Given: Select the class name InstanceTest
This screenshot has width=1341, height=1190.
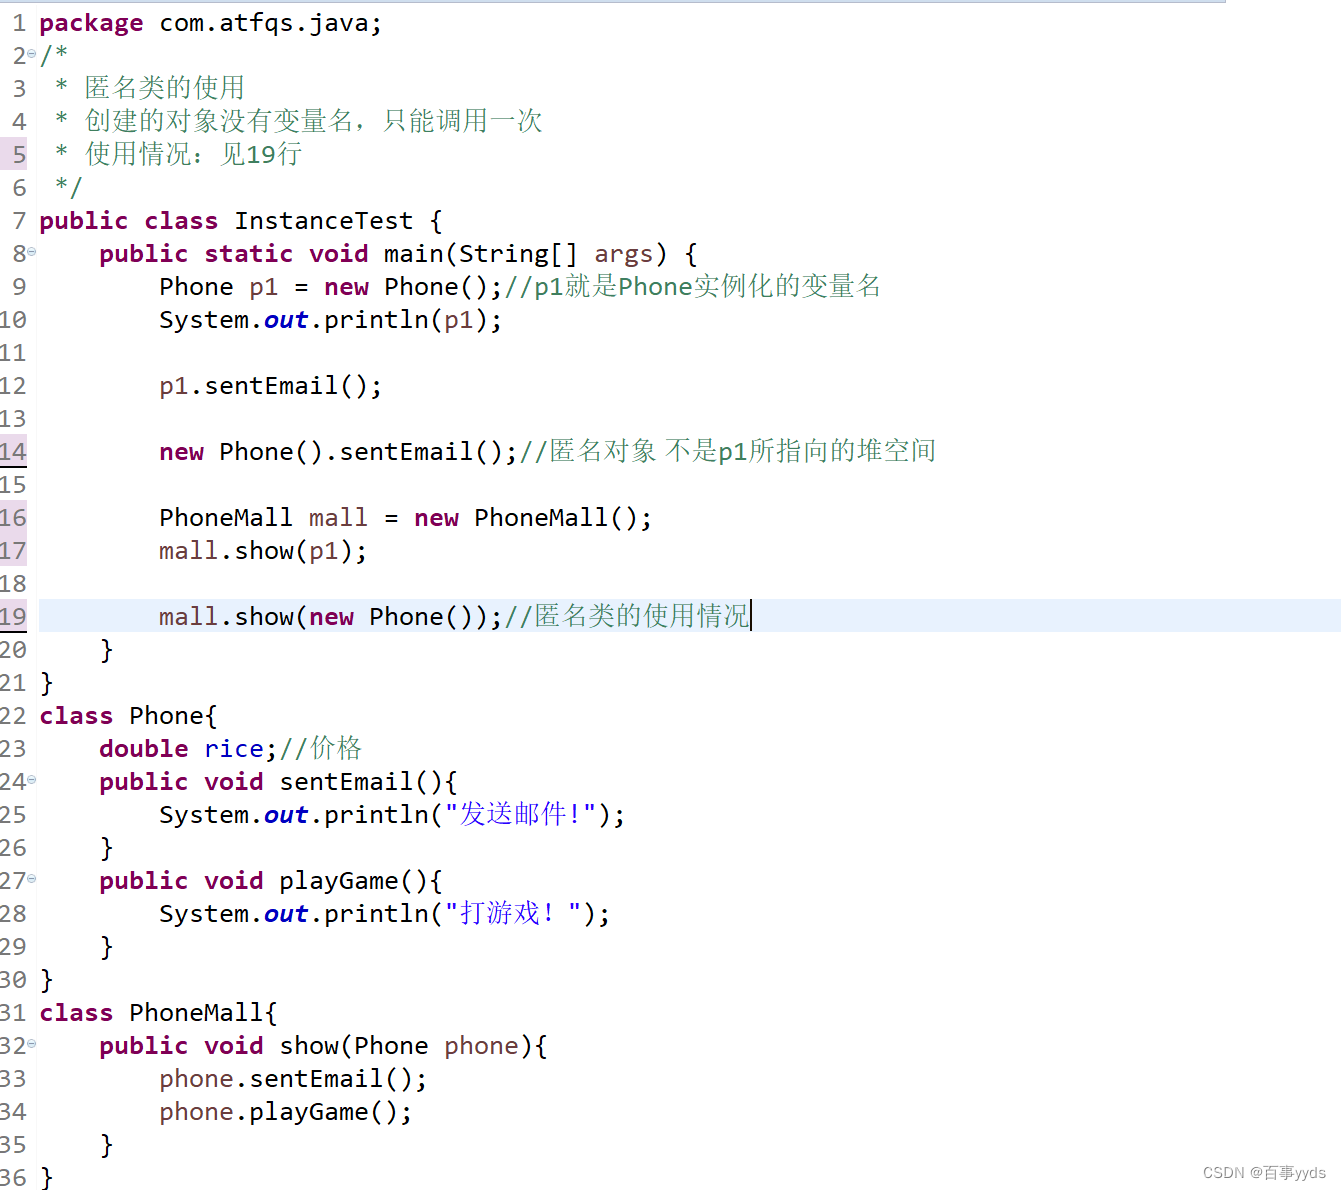Looking at the screenshot, I should 323,220.
